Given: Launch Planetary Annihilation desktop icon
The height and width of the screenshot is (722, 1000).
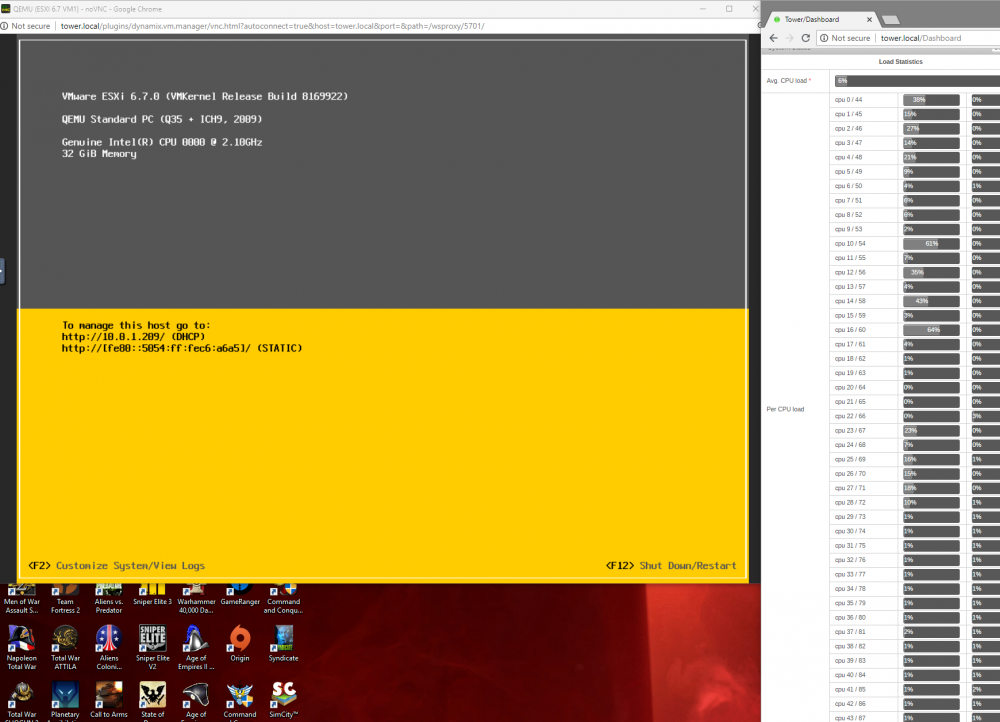Looking at the screenshot, I should click(65, 701).
